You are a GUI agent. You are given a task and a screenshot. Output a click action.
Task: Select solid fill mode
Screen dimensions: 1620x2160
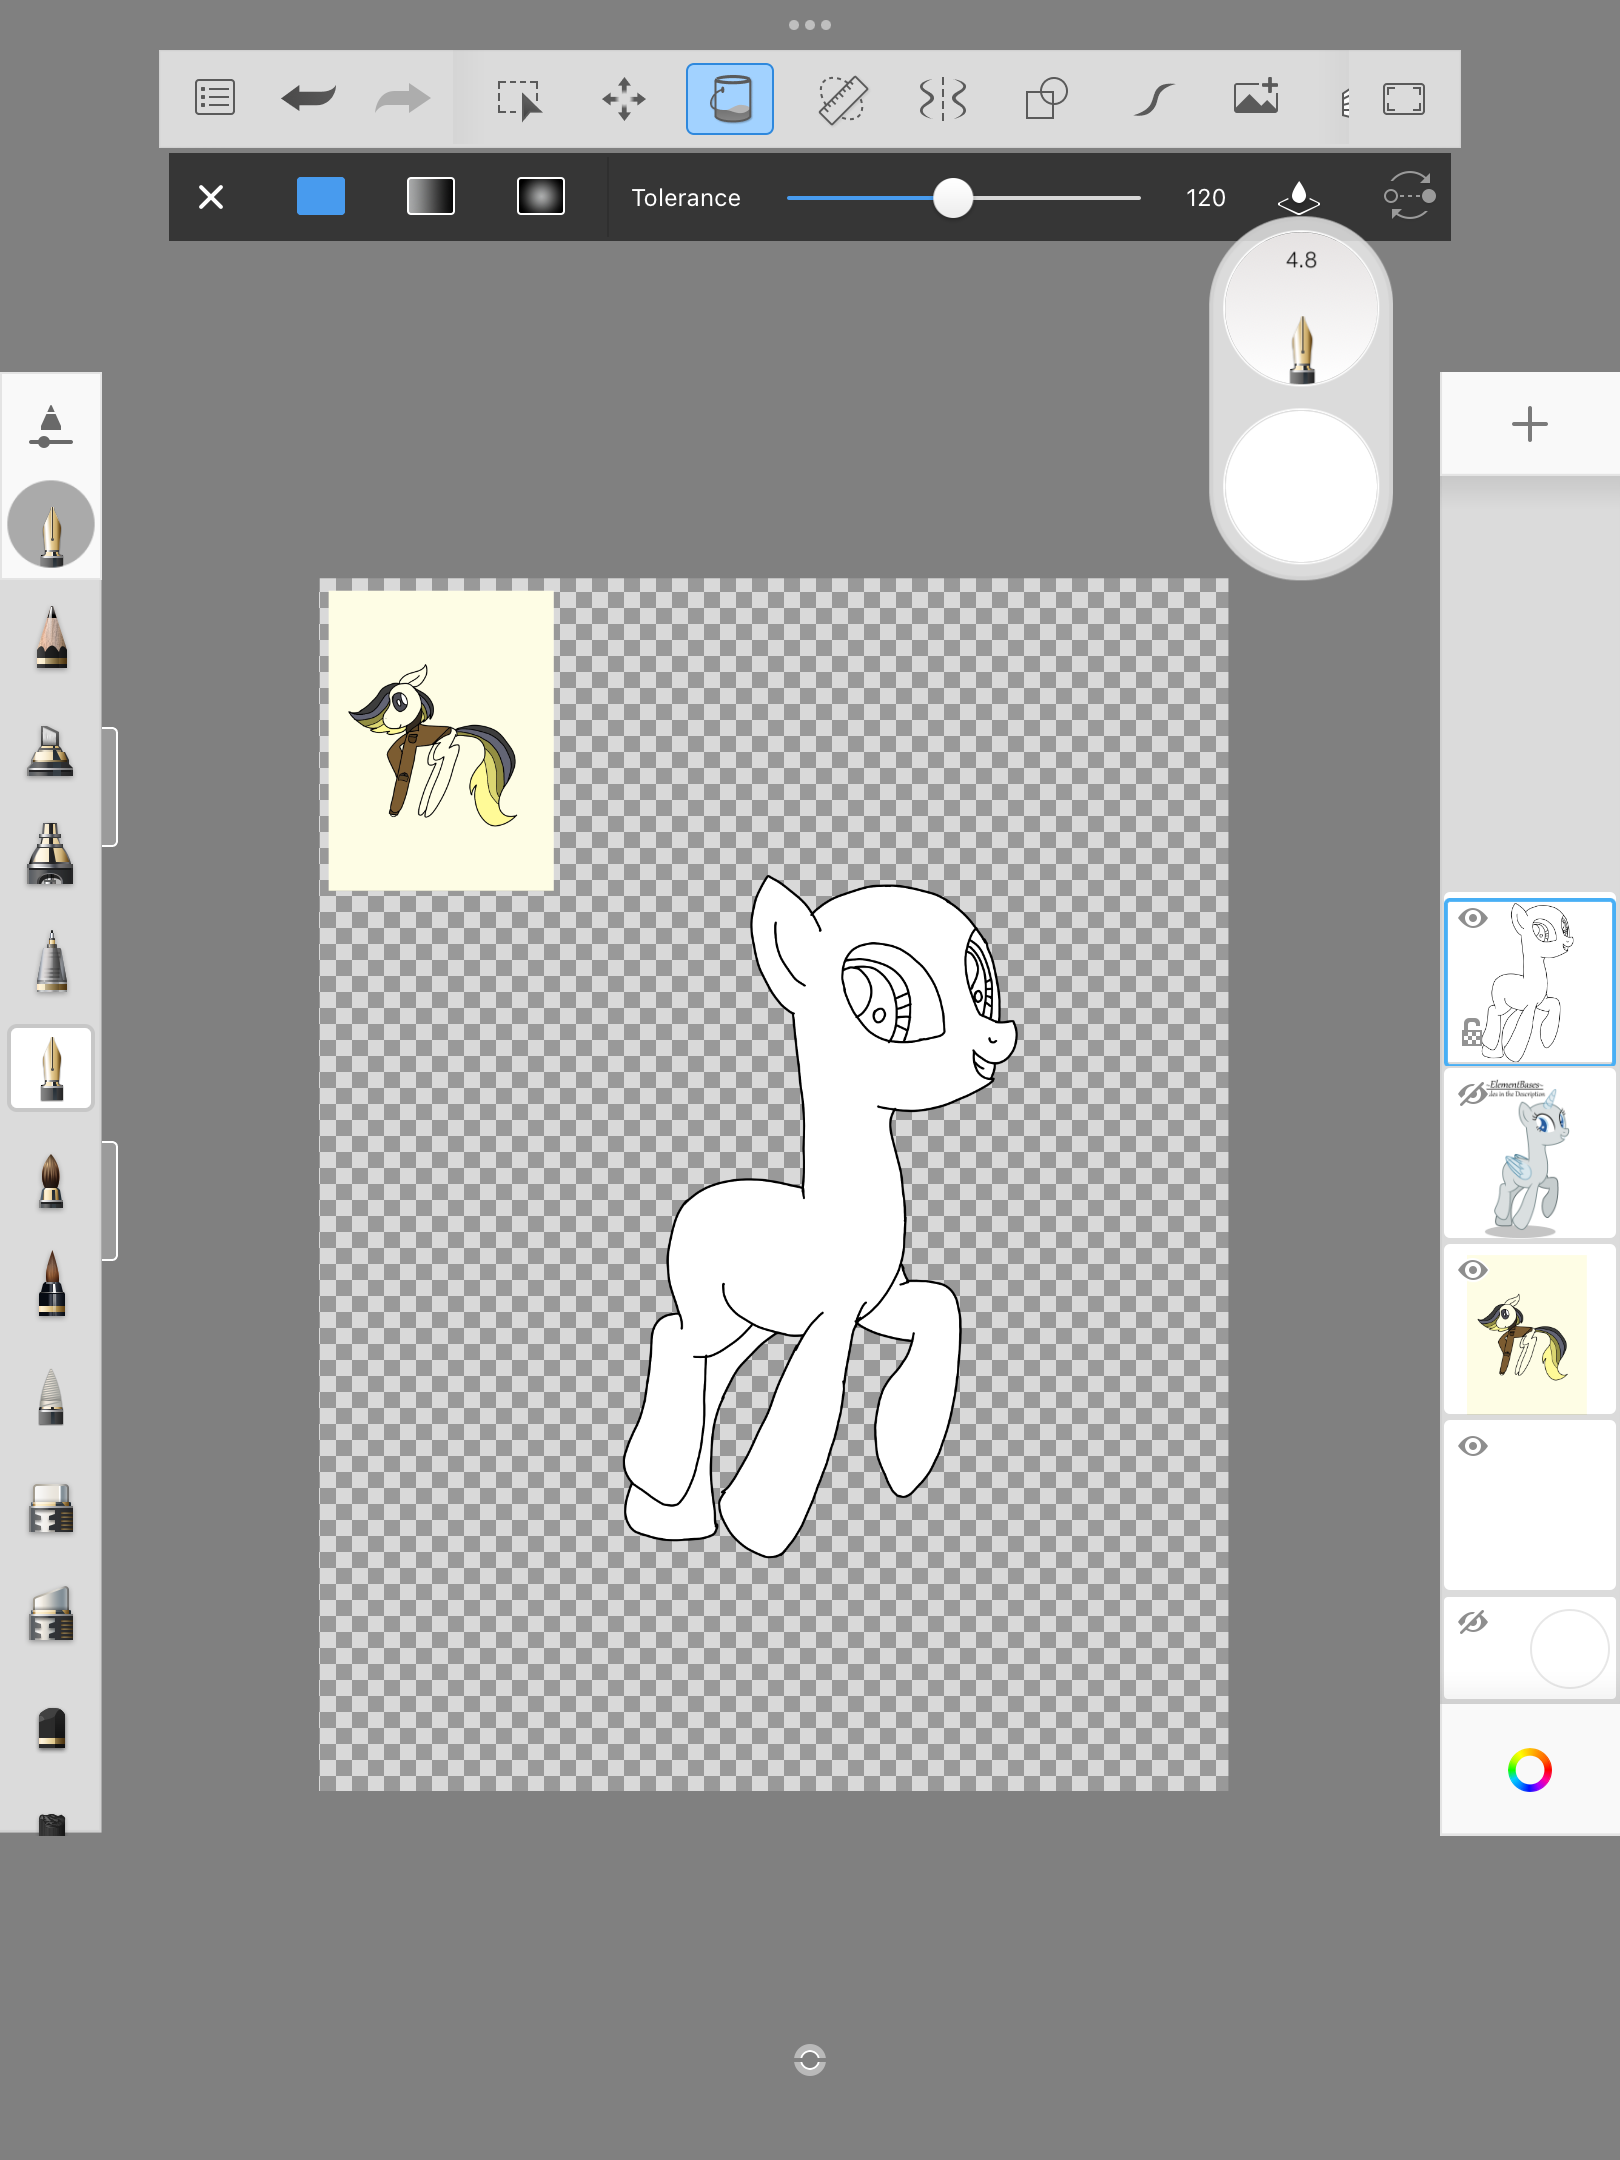click(321, 196)
